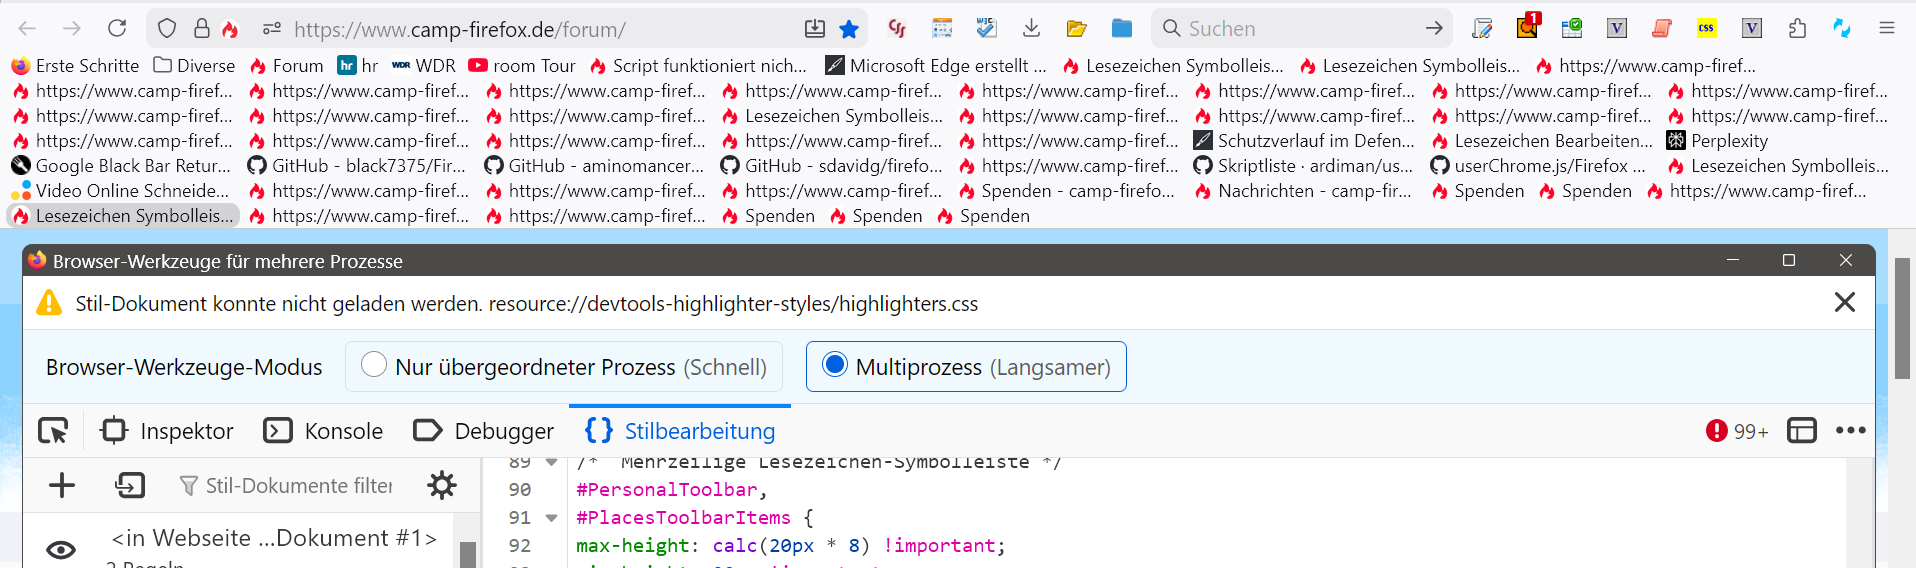Reload the current page

pos(117,29)
